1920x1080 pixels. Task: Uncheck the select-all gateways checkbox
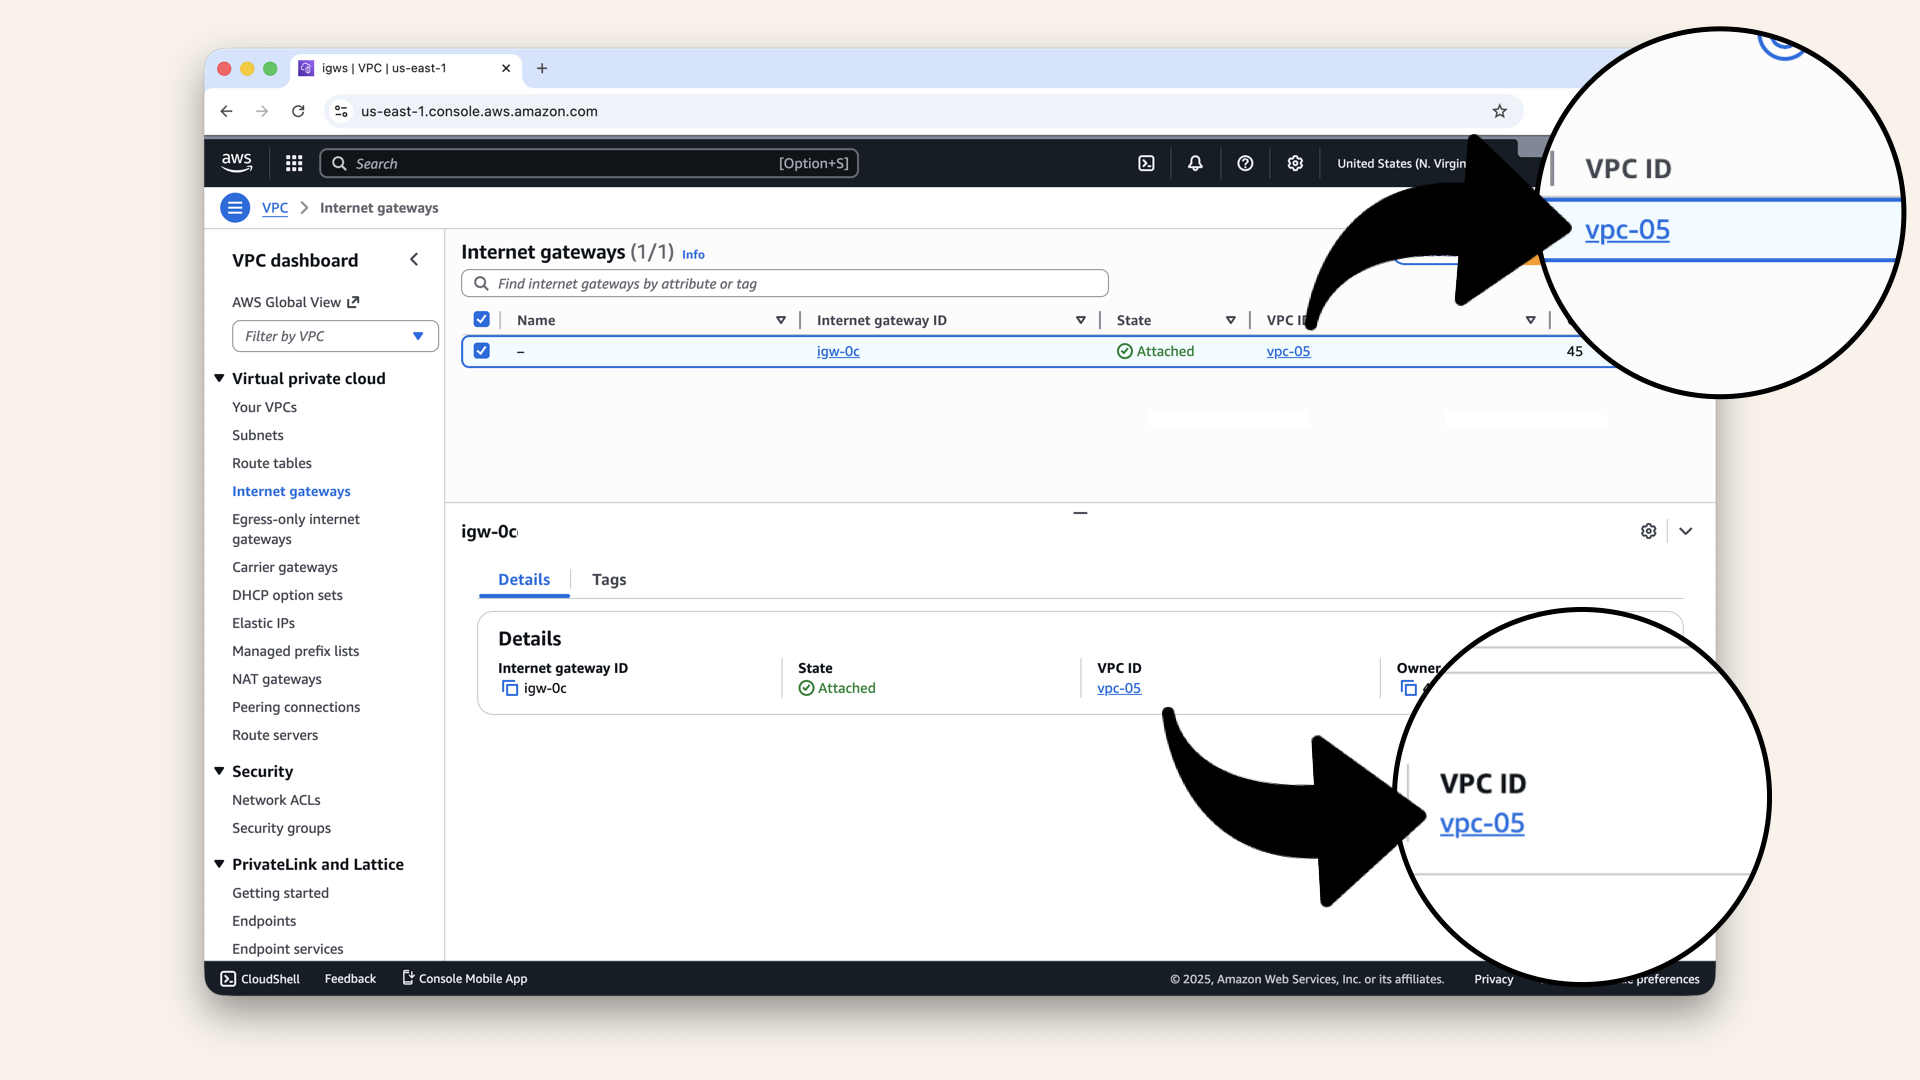(482, 319)
